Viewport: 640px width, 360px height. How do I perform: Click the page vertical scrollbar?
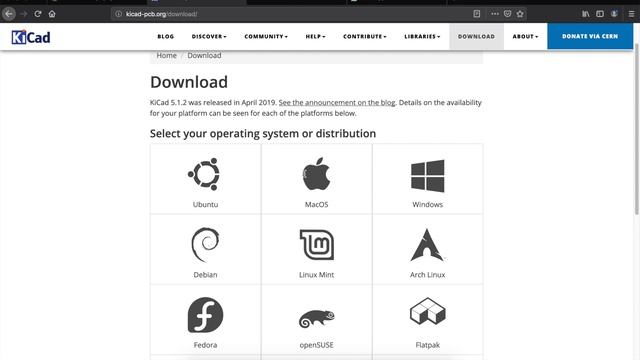(x=636, y=129)
